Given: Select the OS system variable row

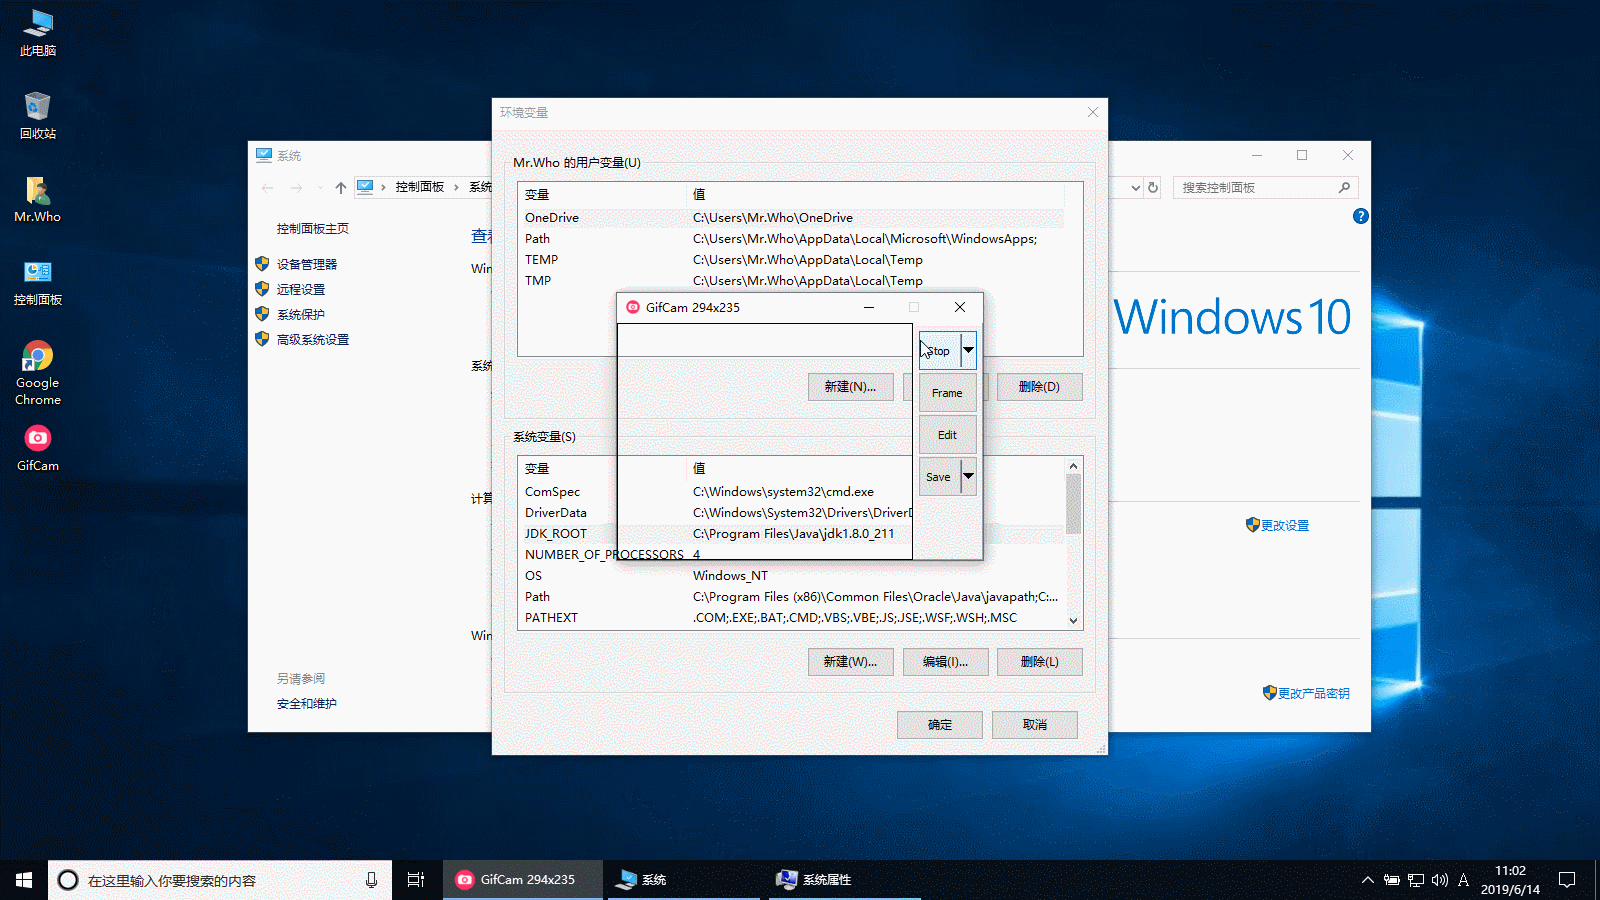Looking at the screenshot, I should (x=791, y=576).
